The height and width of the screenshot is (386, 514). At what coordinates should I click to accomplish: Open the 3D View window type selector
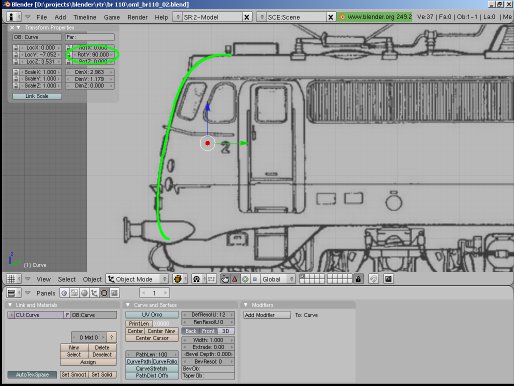click(14, 279)
